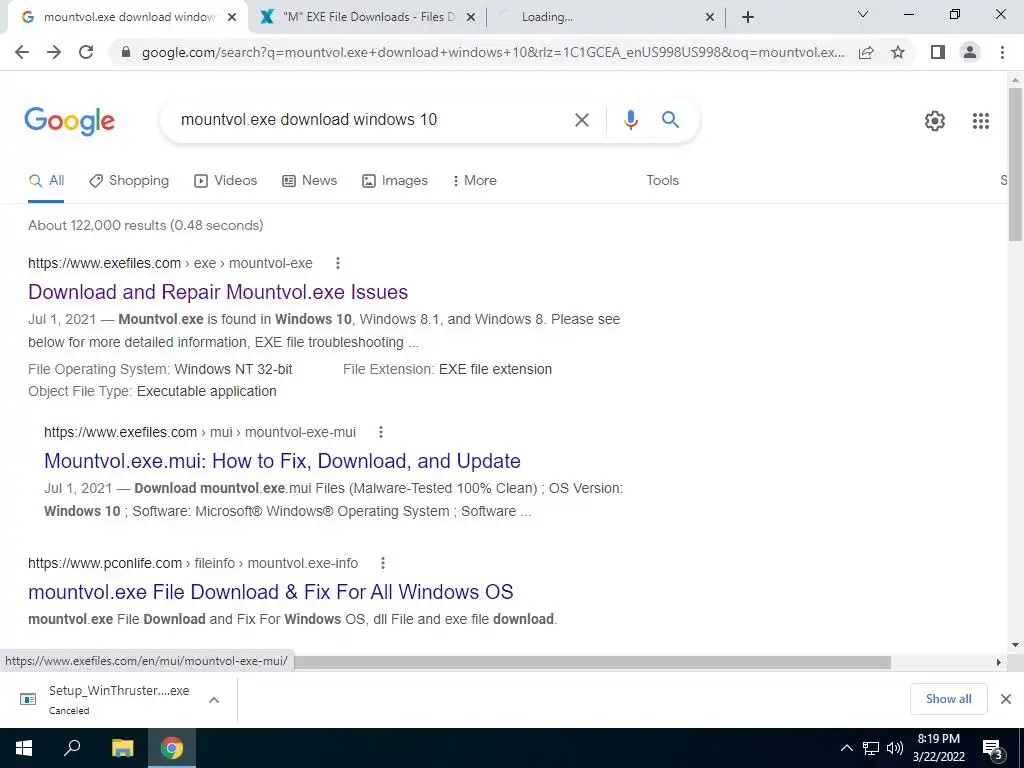This screenshot has width=1024, height=768.
Task: Dismiss the downloads bar
Action: click(1006, 699)
